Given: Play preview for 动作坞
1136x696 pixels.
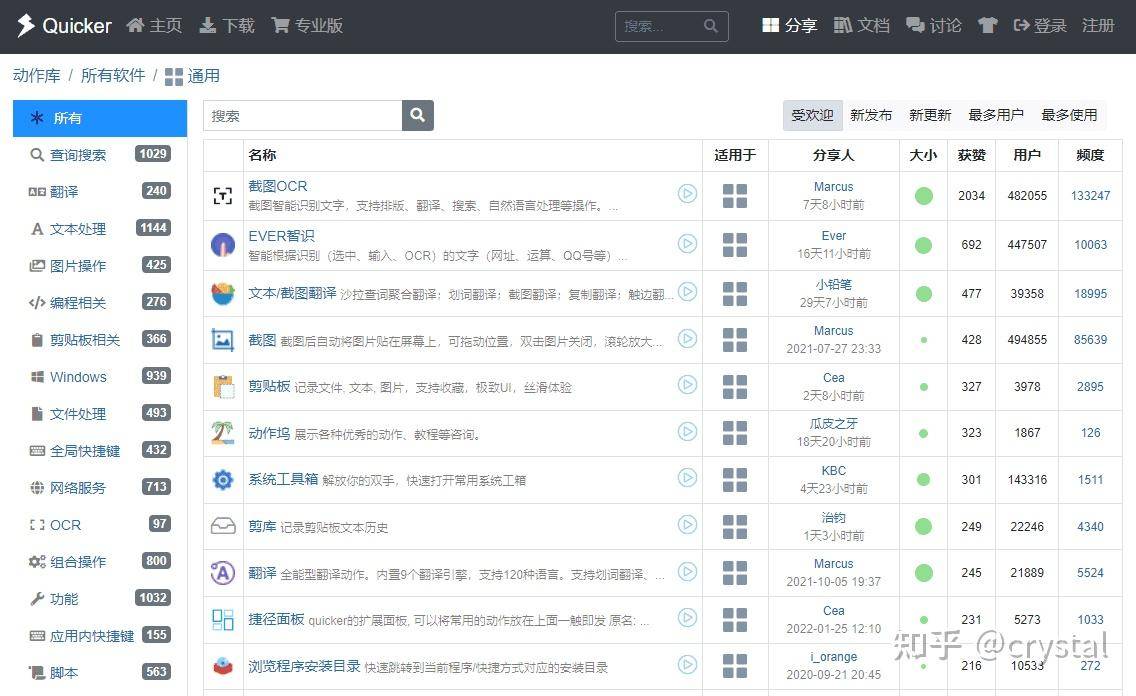Looking at the screenshot, I should [x=688, y=432].
